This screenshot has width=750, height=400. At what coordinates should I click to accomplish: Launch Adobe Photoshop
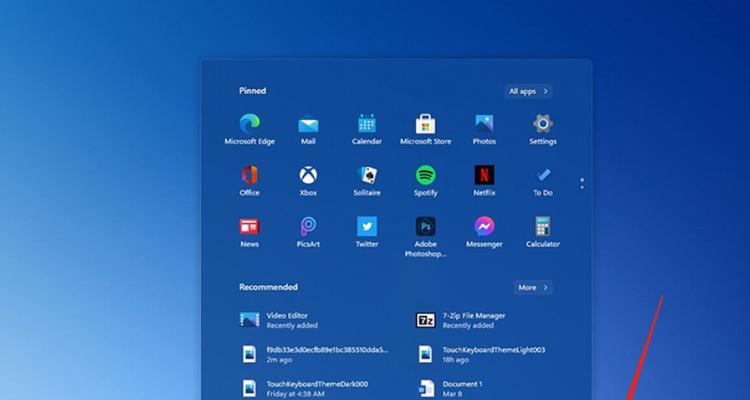tap(425, 237)
